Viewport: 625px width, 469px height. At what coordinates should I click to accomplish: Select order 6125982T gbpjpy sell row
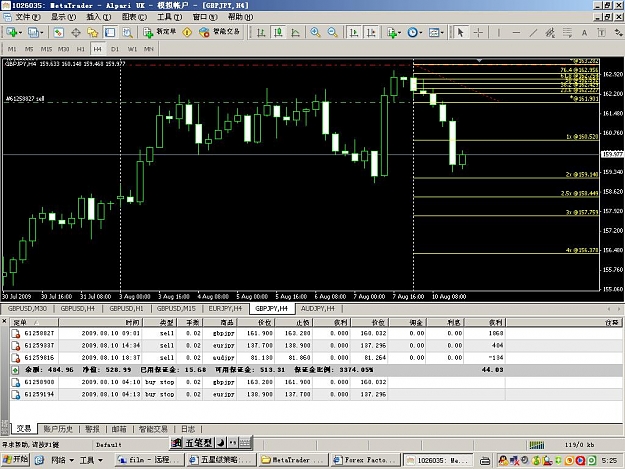317,333
